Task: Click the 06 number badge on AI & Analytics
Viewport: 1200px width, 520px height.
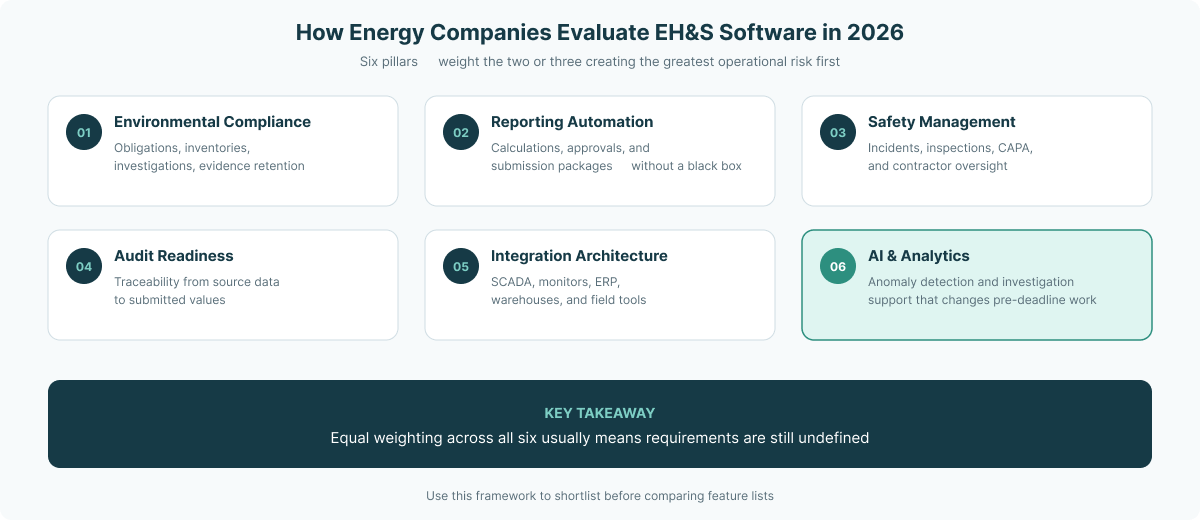Action: (x=838, y=266)
